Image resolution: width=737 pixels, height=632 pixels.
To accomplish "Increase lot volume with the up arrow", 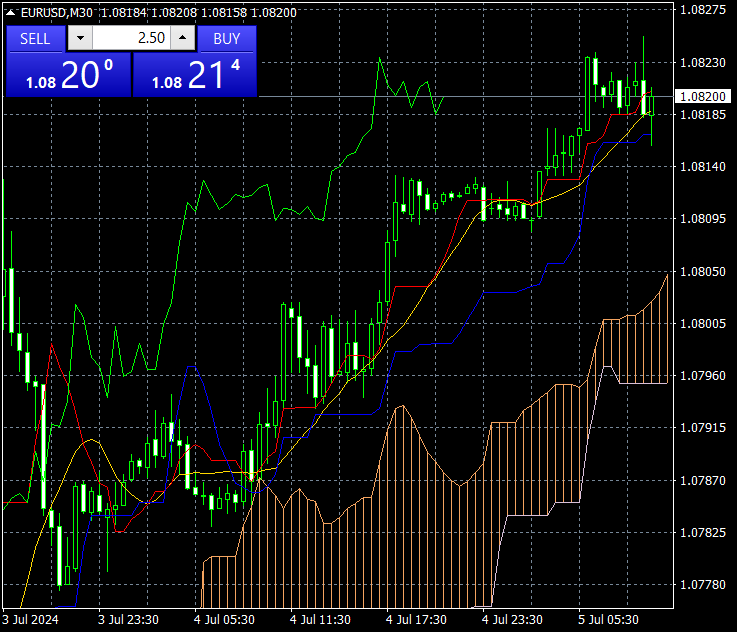I will coord(183,38).
